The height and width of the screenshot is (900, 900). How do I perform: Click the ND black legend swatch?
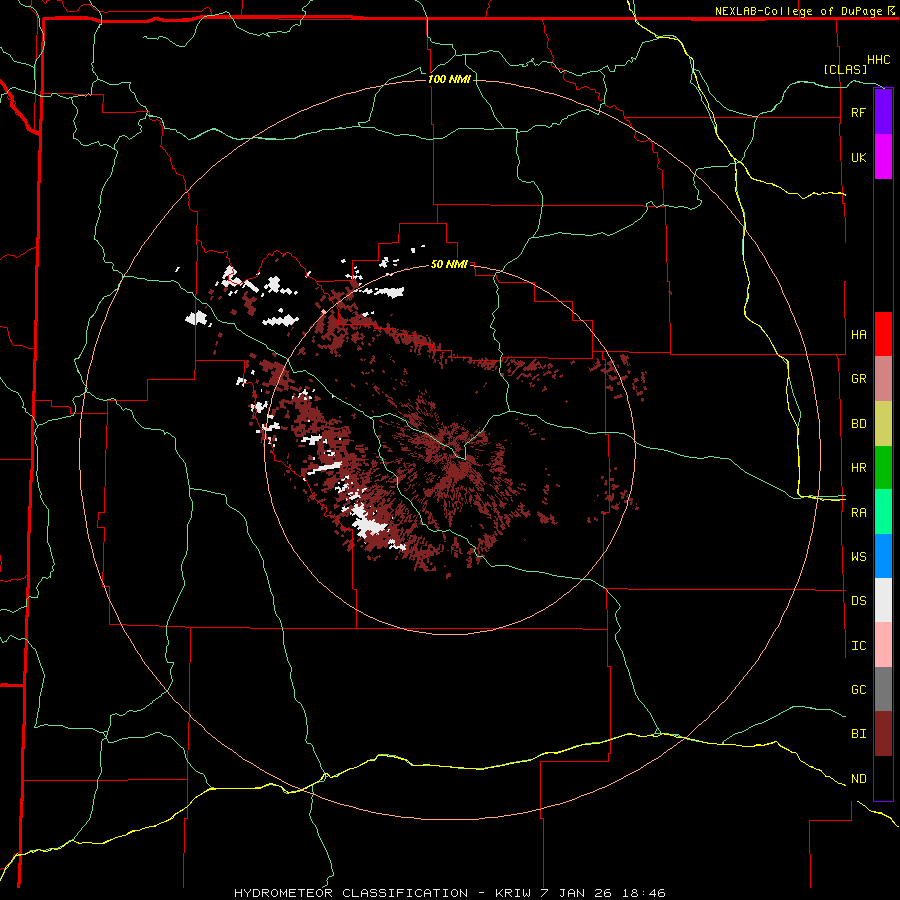[x=883, y=778]
